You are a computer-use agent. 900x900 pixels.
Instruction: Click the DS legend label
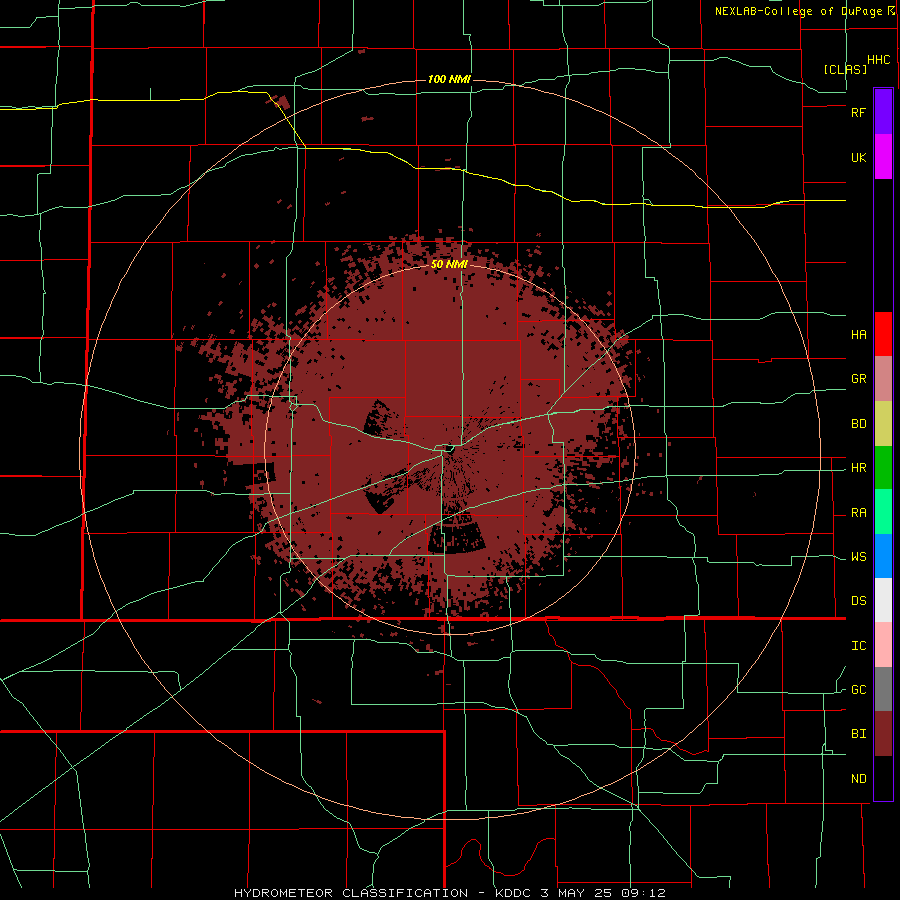point(858,601)
